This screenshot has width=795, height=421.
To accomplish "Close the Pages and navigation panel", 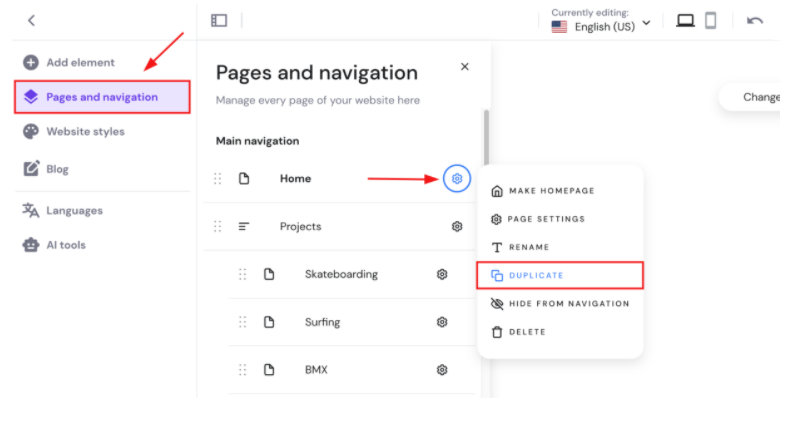I will tap(464, 66).
